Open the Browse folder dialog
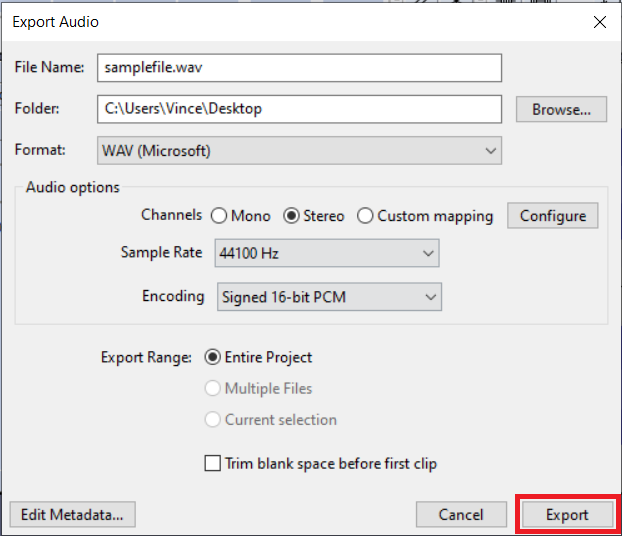 point(561,110)
